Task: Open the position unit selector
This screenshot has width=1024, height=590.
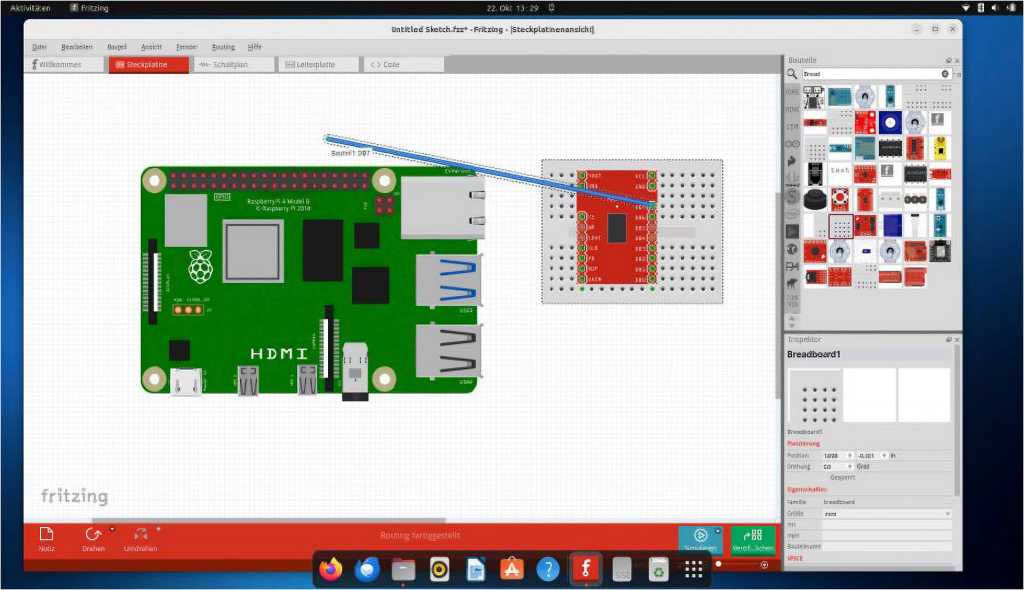Action: (x=893, y=455)
